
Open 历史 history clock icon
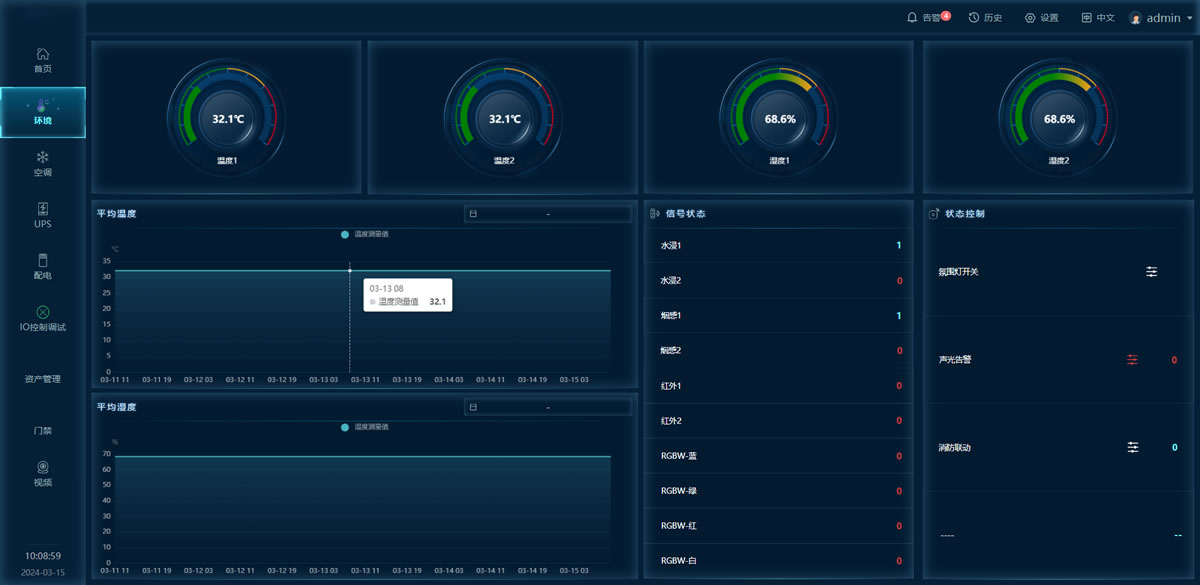click(x=974, y=18)
